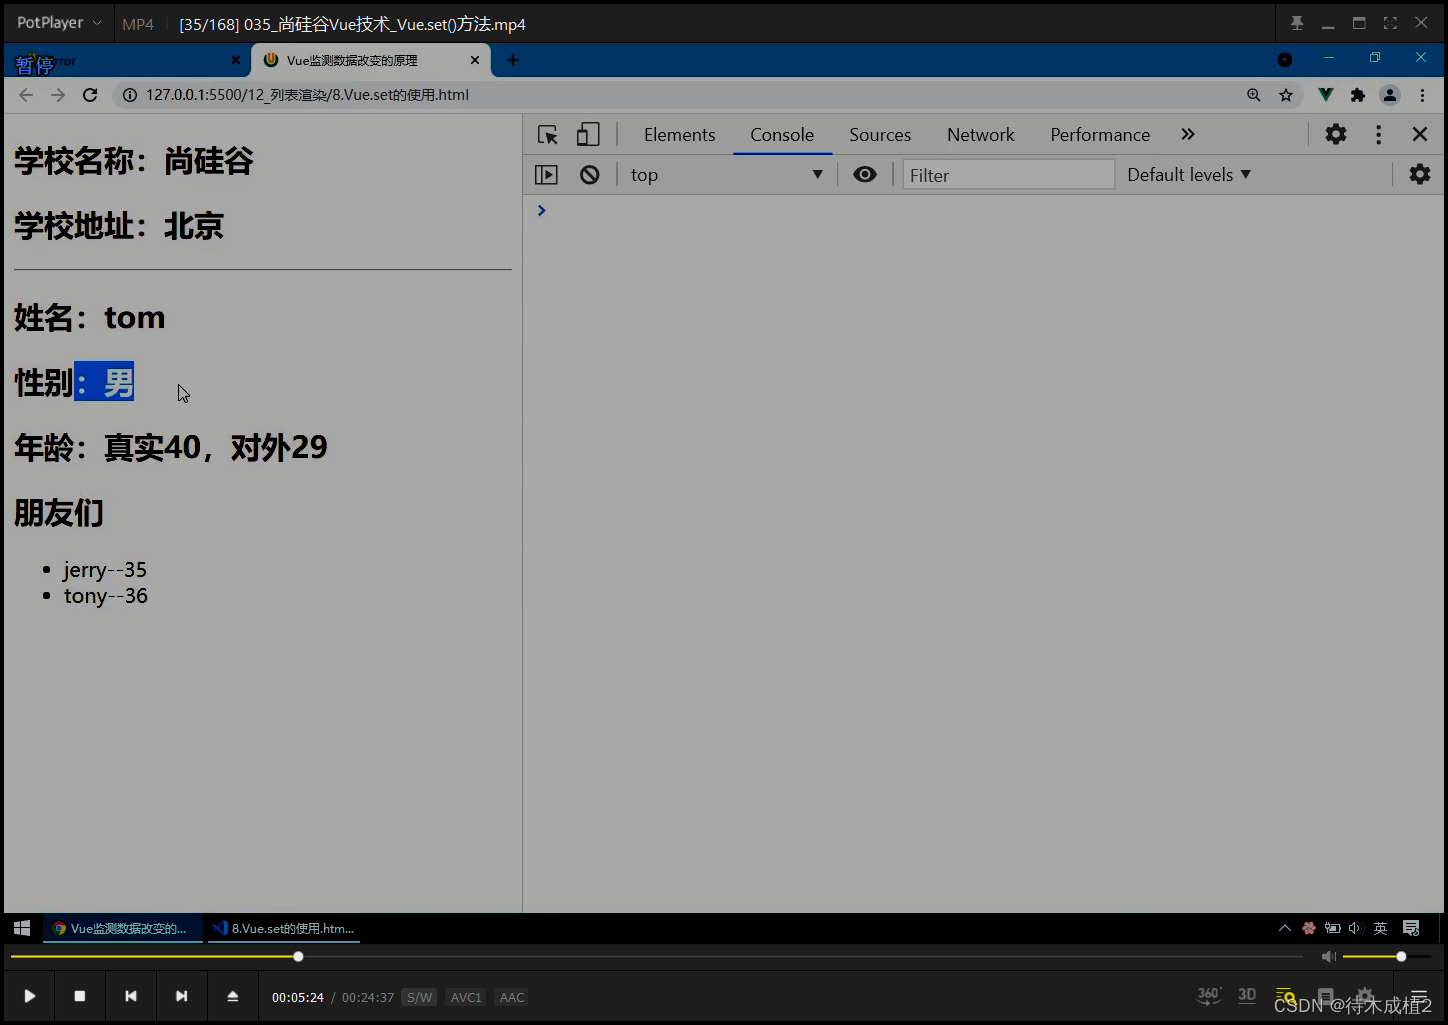Open the Windows Start button

(22, 928)
